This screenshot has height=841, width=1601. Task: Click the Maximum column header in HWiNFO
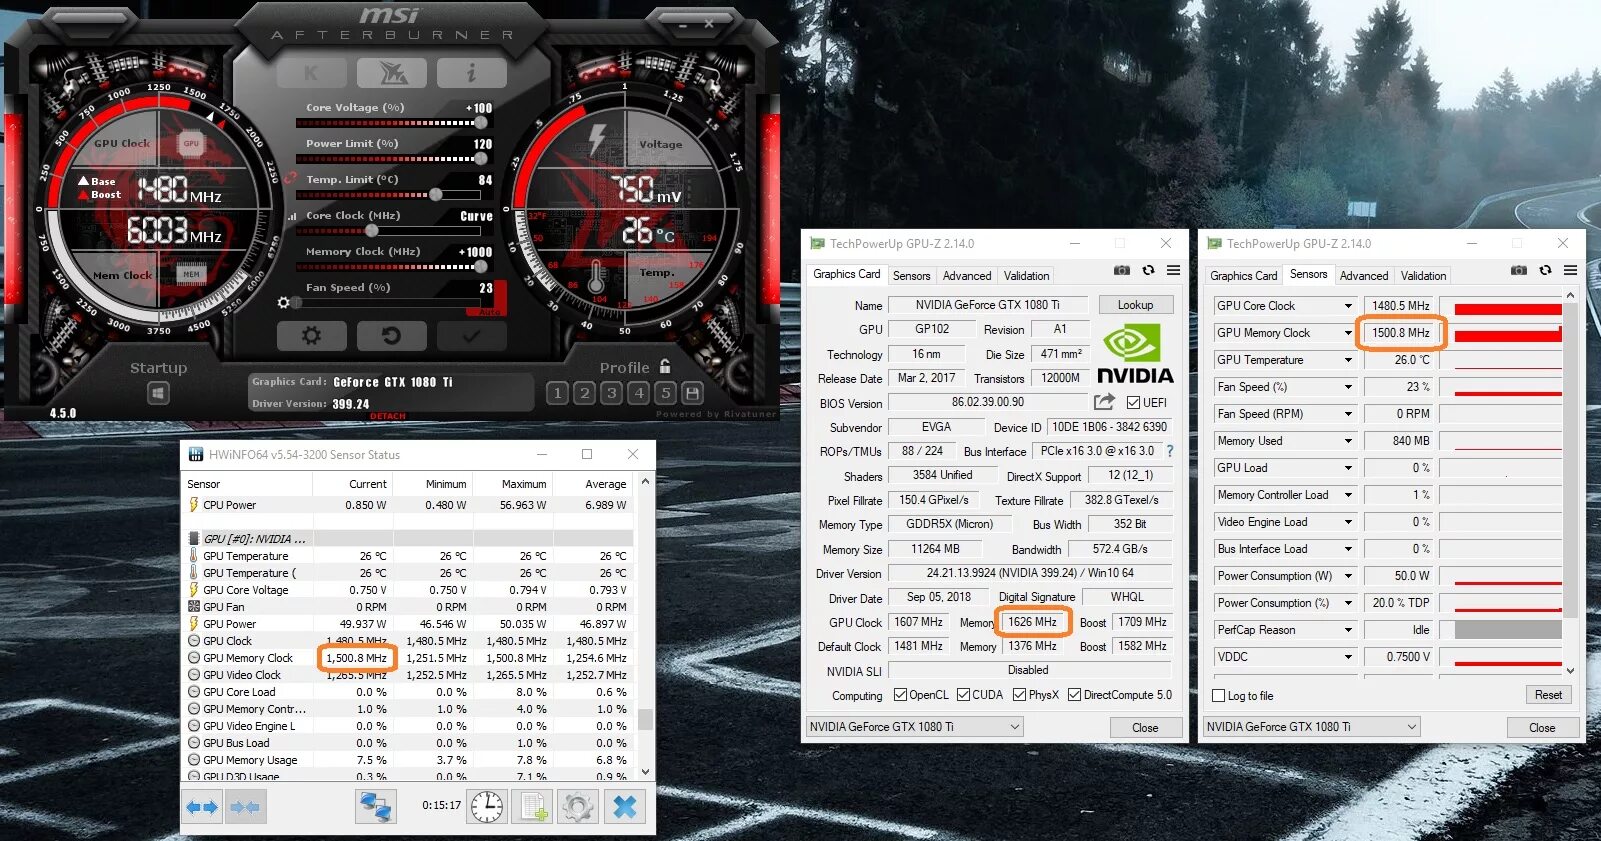click(x=523, y=484)
